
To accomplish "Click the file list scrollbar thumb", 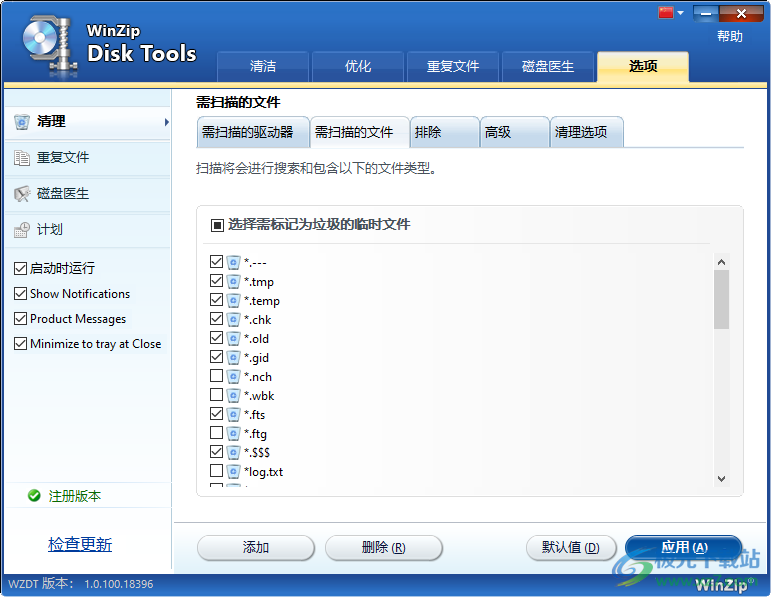I will click(721, 299).
